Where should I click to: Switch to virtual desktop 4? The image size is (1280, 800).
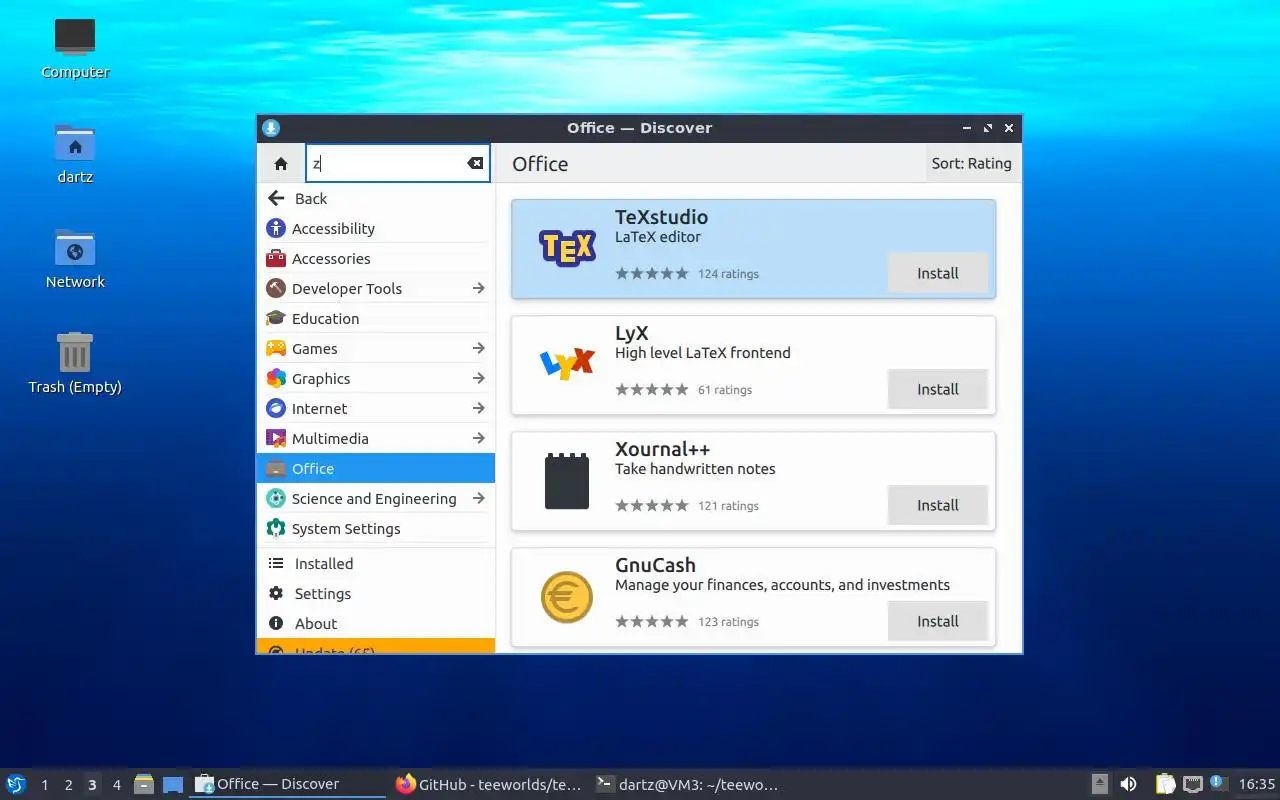click(x=117, y=785)
